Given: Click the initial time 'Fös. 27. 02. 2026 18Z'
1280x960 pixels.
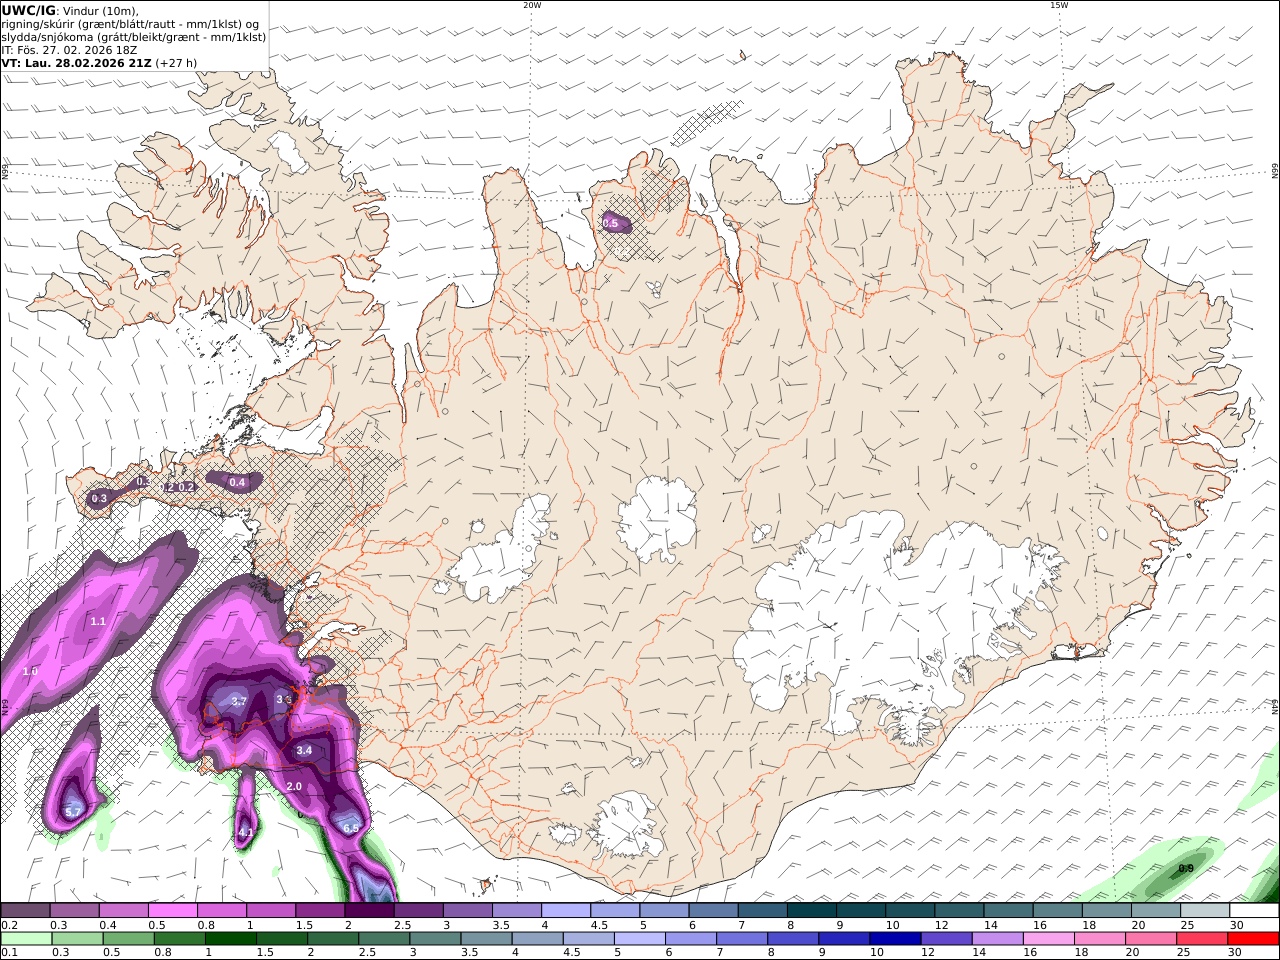Looking at the screenshot, I should click(x=78, y=49).
